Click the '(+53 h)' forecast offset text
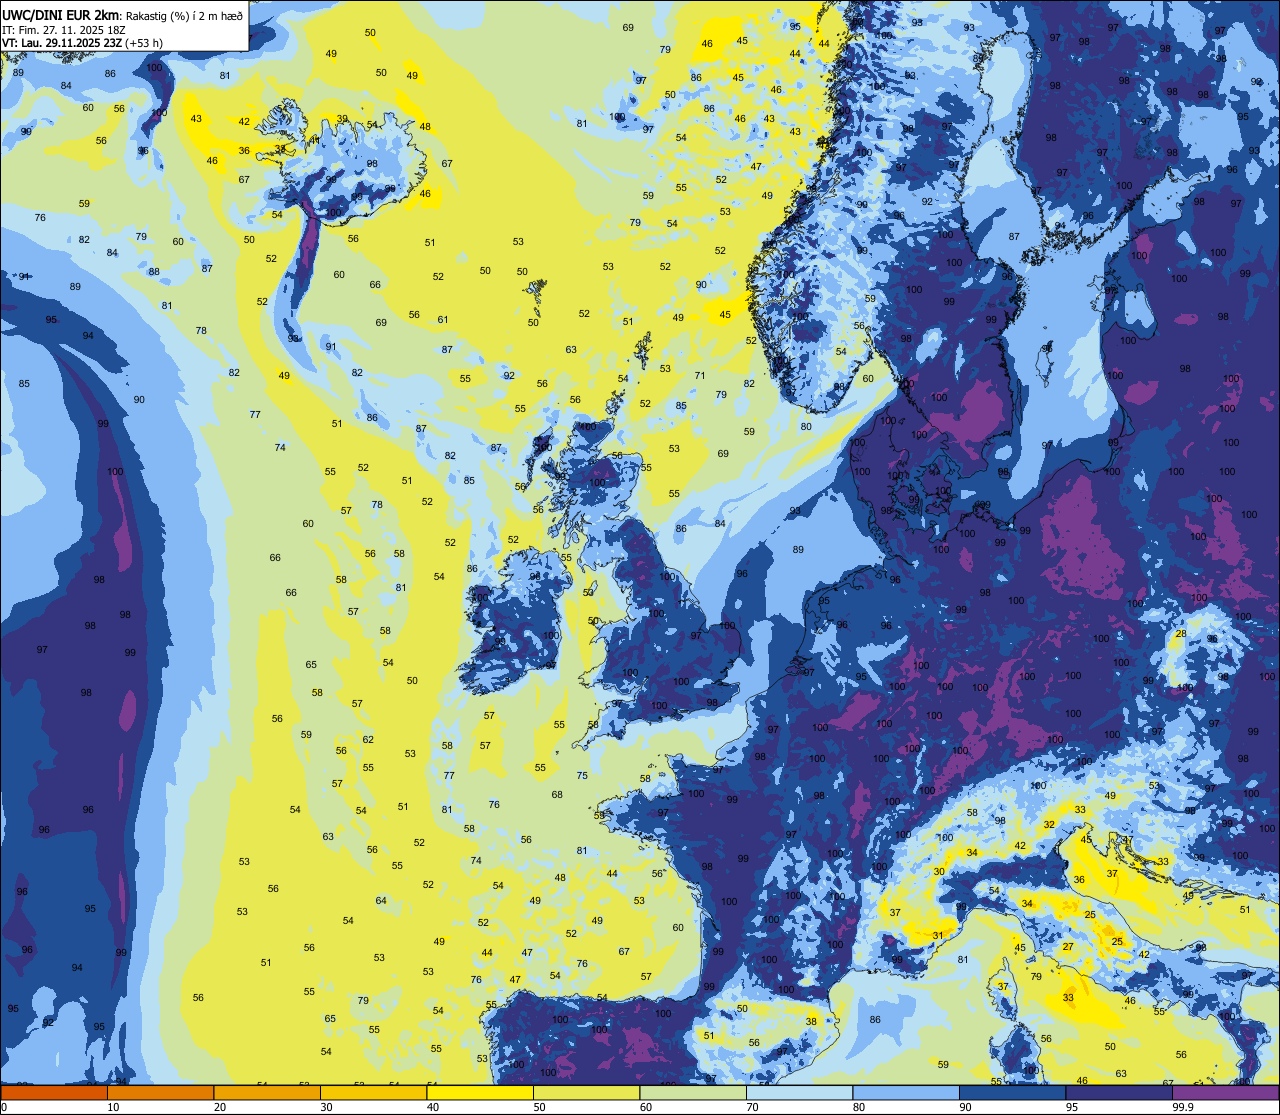This screenshot has width=1280, height=1115. [x=144, y=43]
